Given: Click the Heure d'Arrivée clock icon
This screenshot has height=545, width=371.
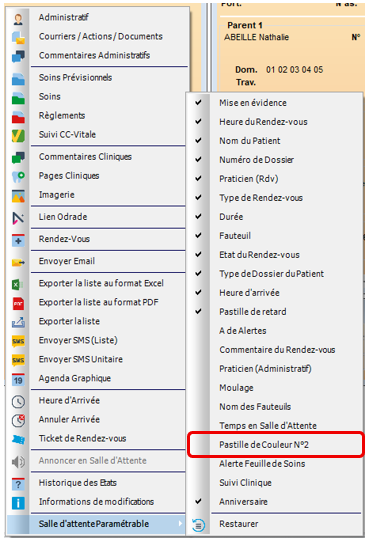Looking at the screenshot, I should point(18,402).
